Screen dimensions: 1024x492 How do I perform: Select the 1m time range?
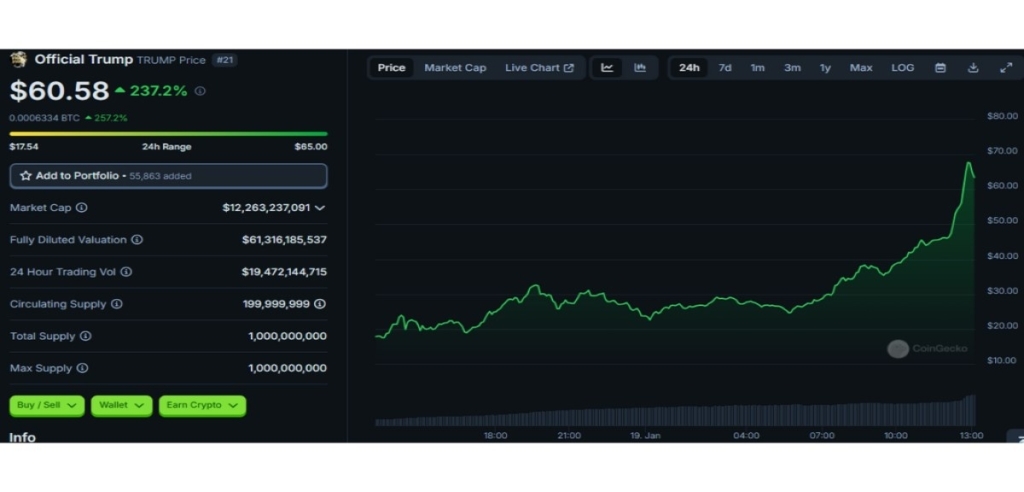[758, 68]
